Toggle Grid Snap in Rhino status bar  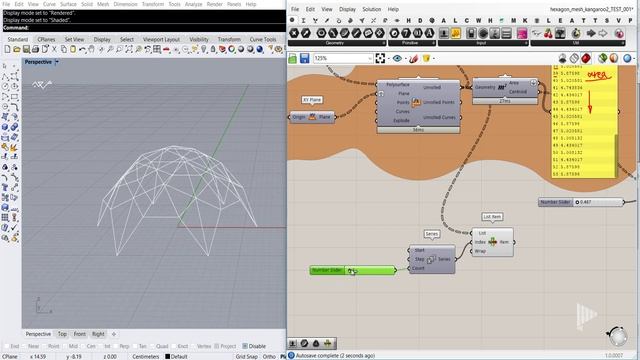(247, 356)
